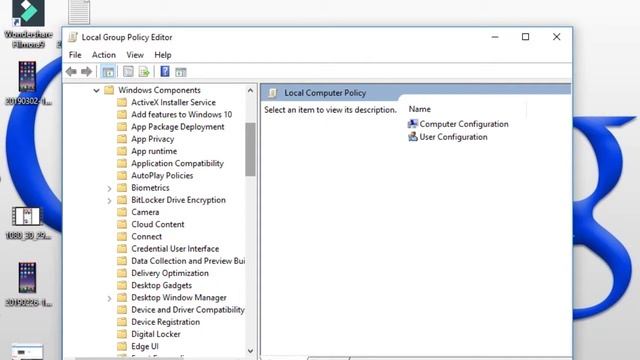
Task: Minimize the Local Group Policy Editor window
Action: [x=495, y=37]
